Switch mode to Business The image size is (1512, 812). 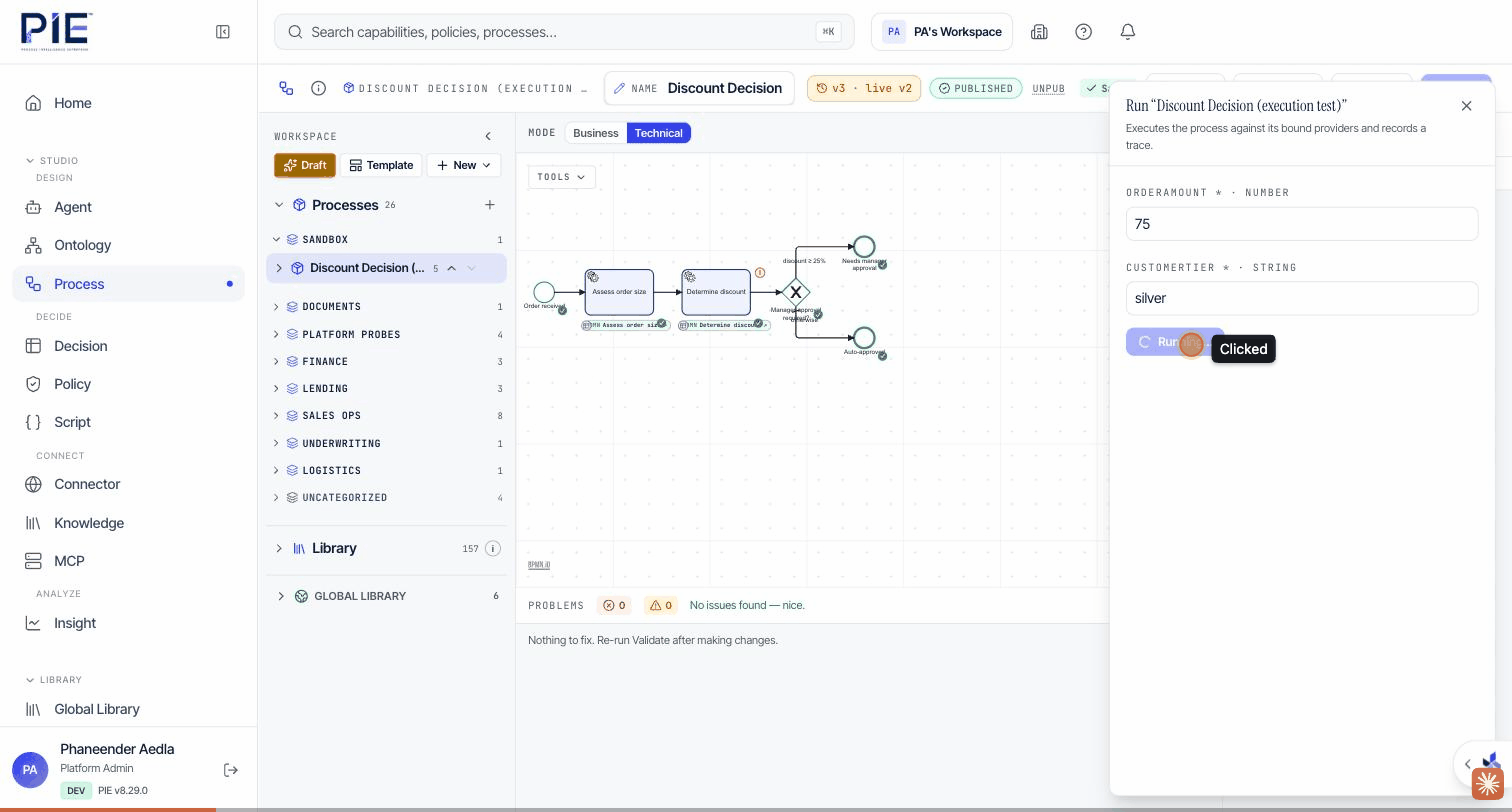tap(595, 133)
